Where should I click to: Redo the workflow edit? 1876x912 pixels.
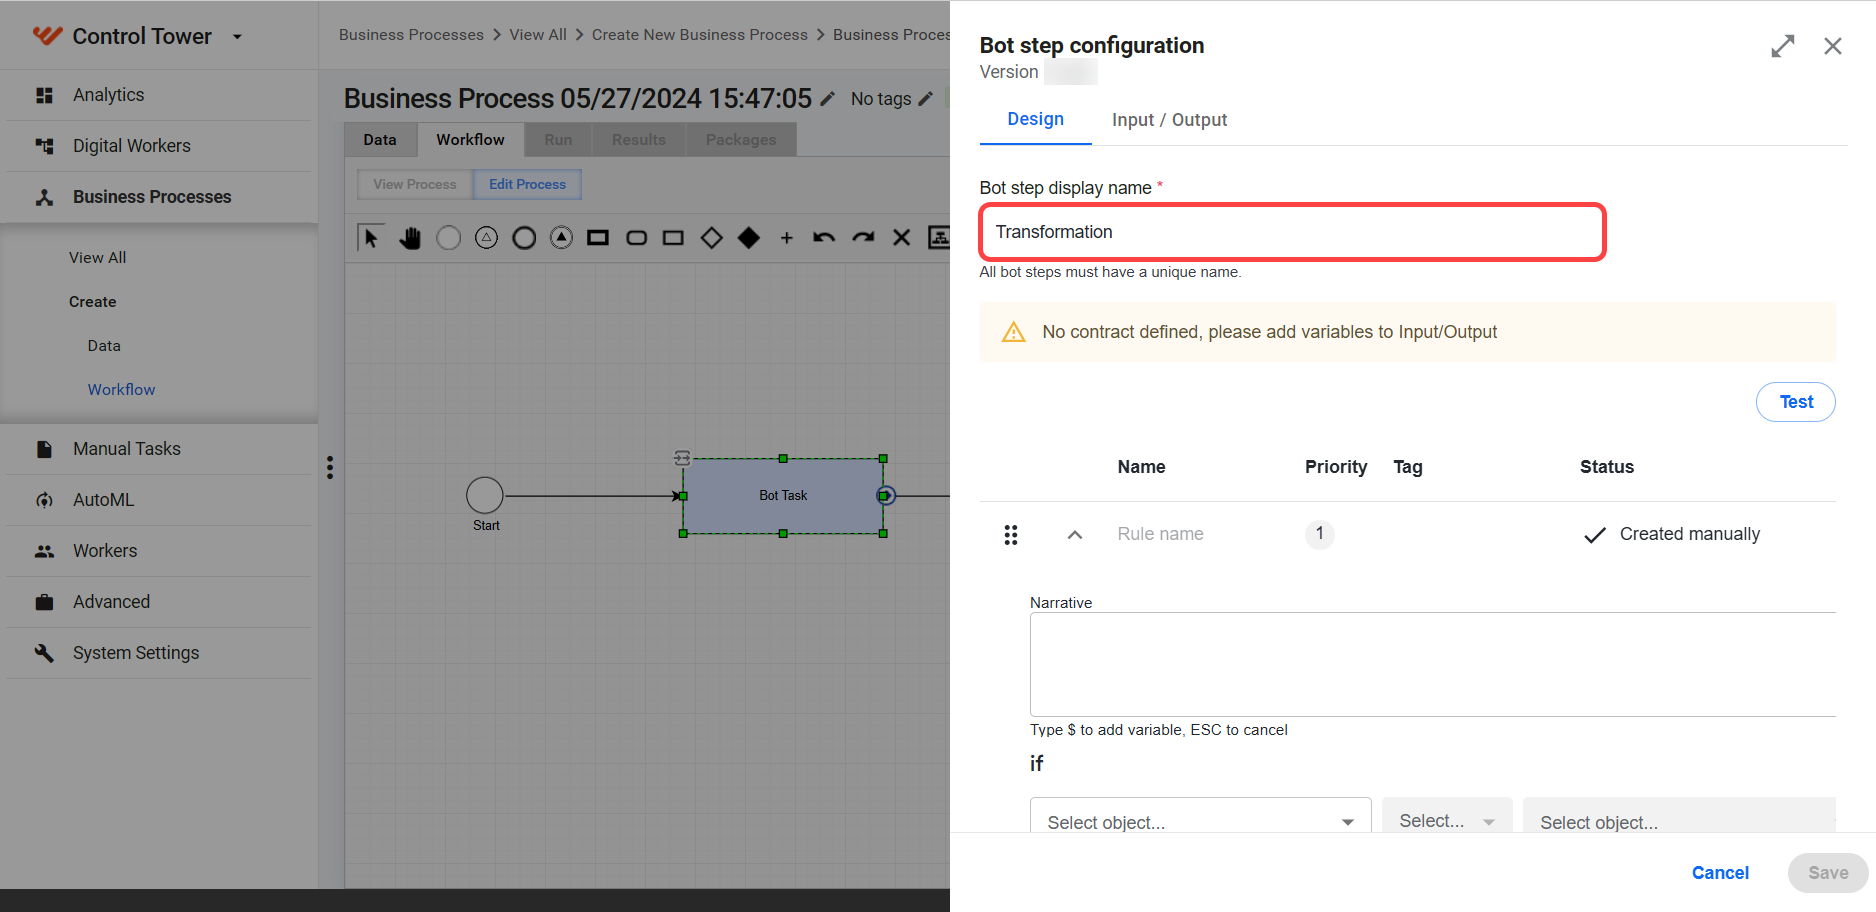(x=863, y=238)
